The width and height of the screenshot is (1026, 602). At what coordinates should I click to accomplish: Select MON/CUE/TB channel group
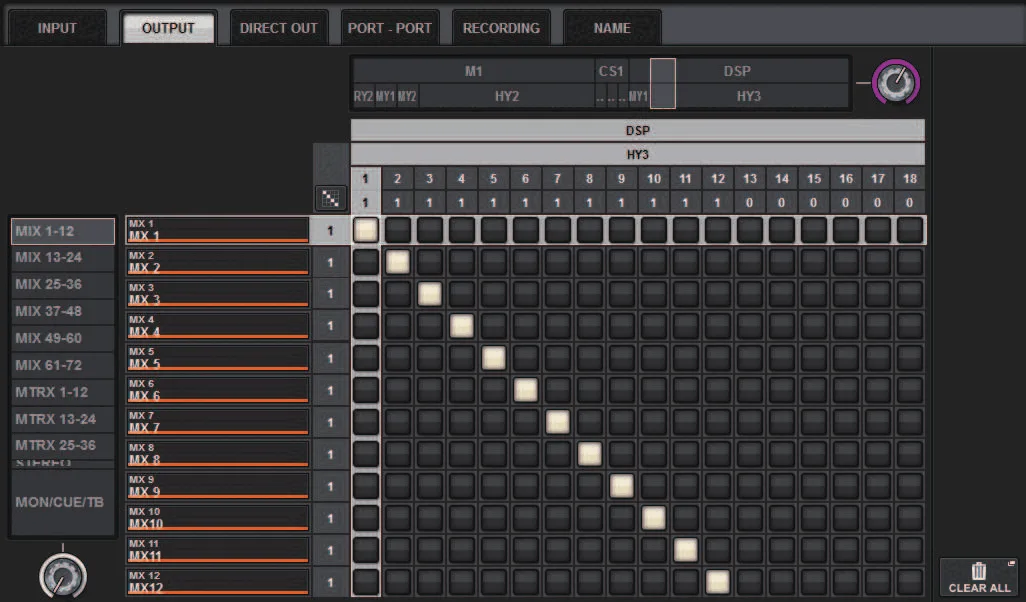[63, 502]
